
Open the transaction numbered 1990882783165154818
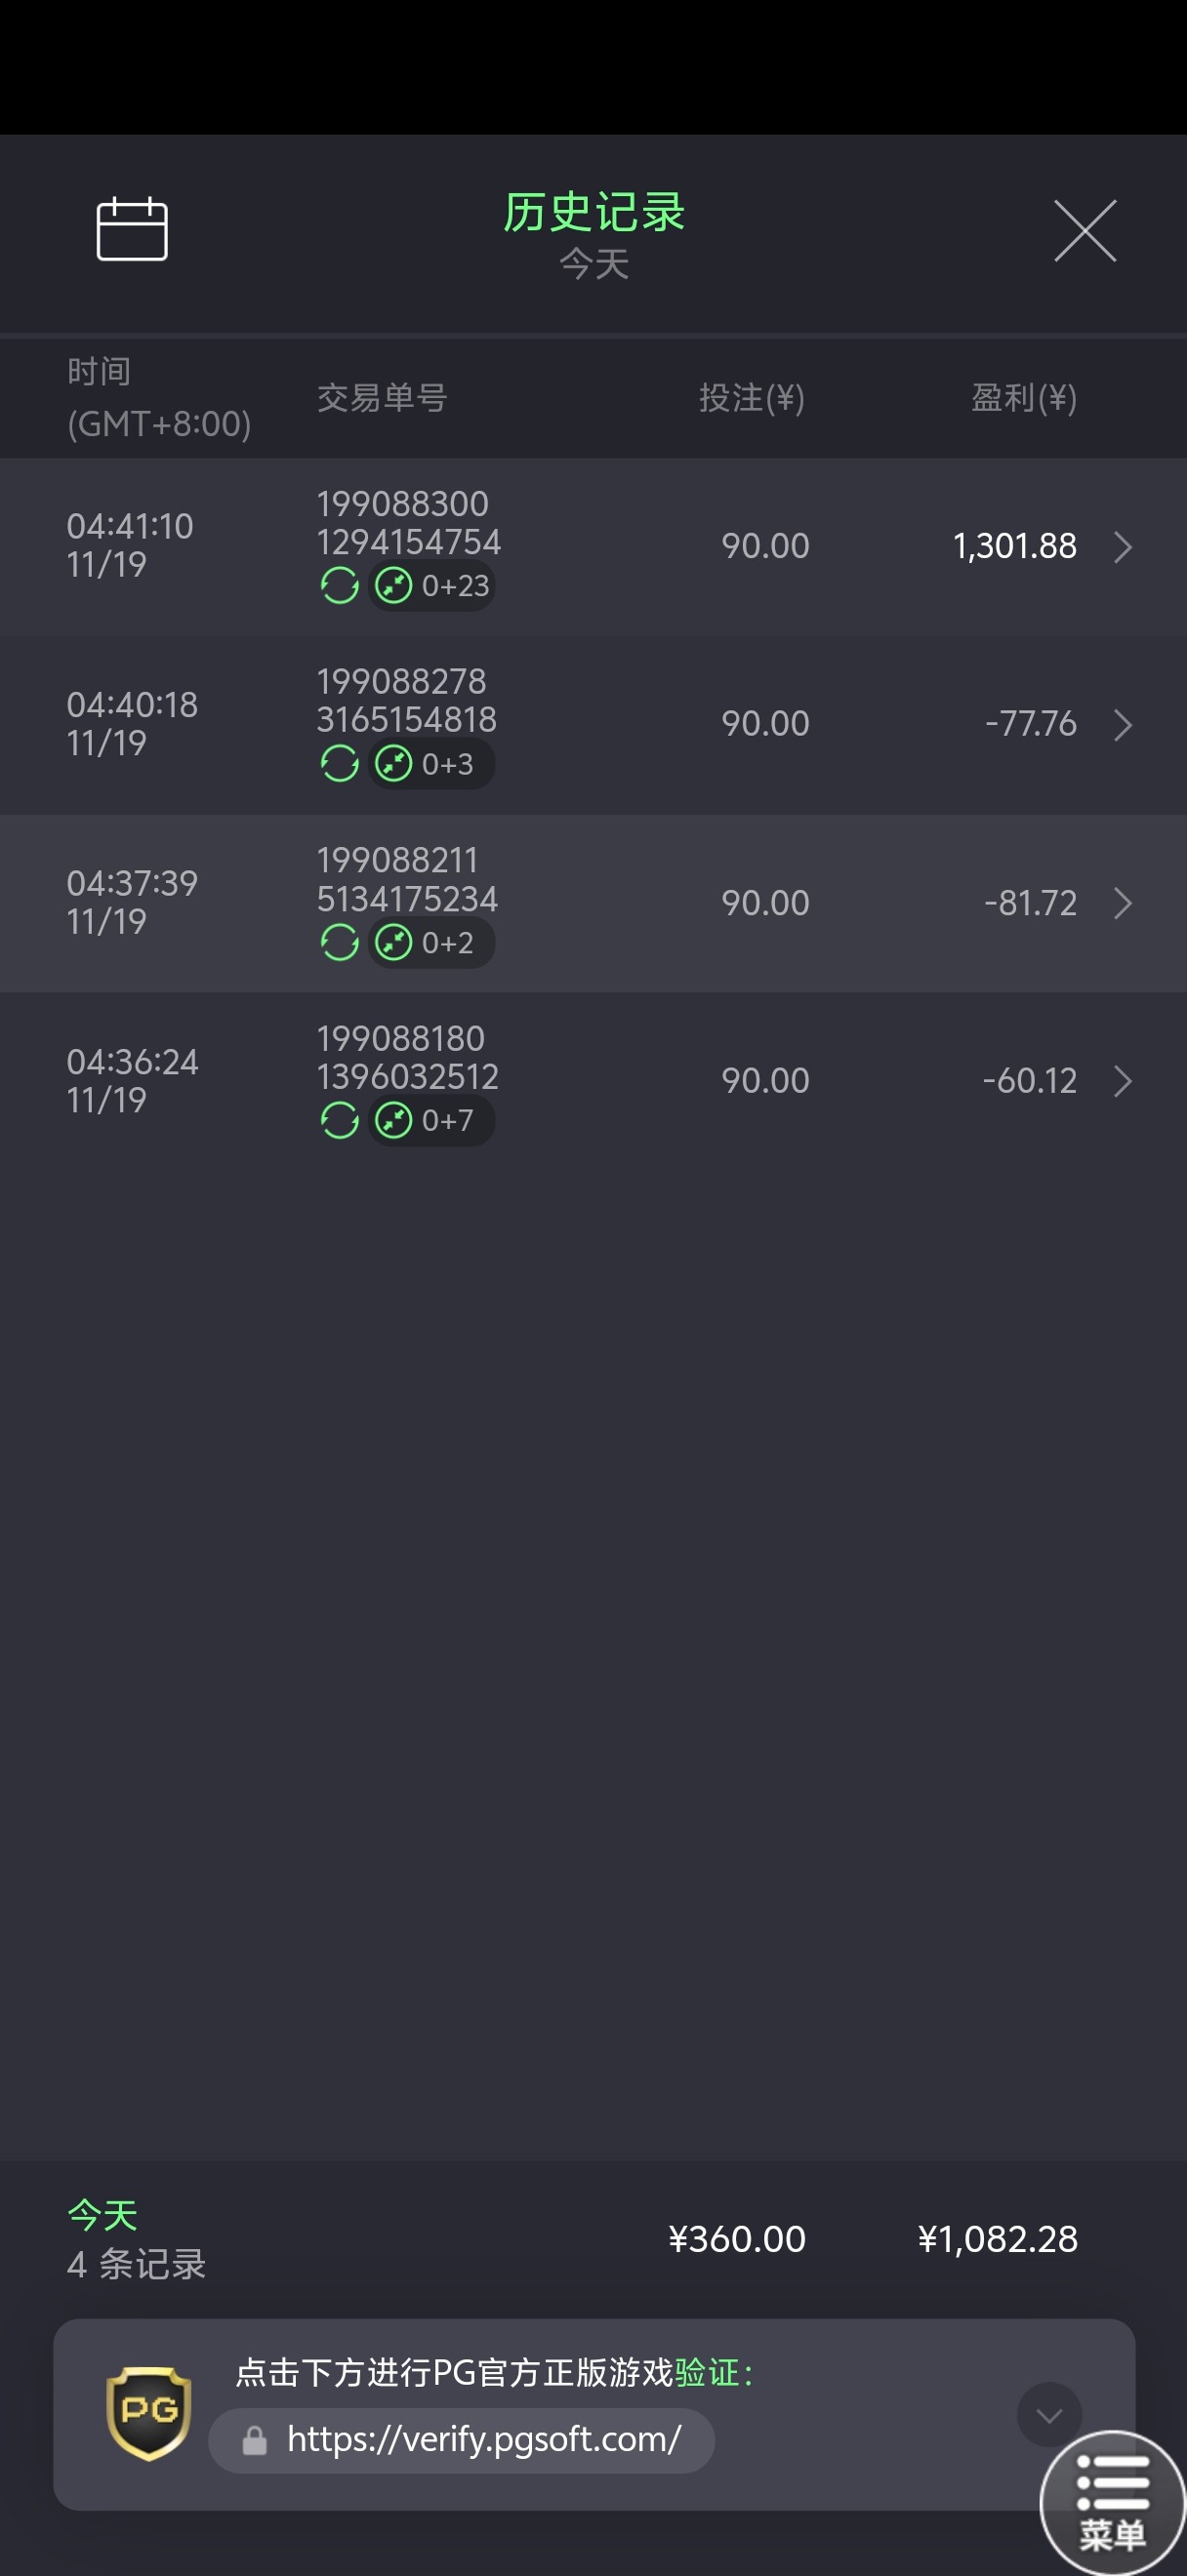pyautogui.click(x=406, y=700)
